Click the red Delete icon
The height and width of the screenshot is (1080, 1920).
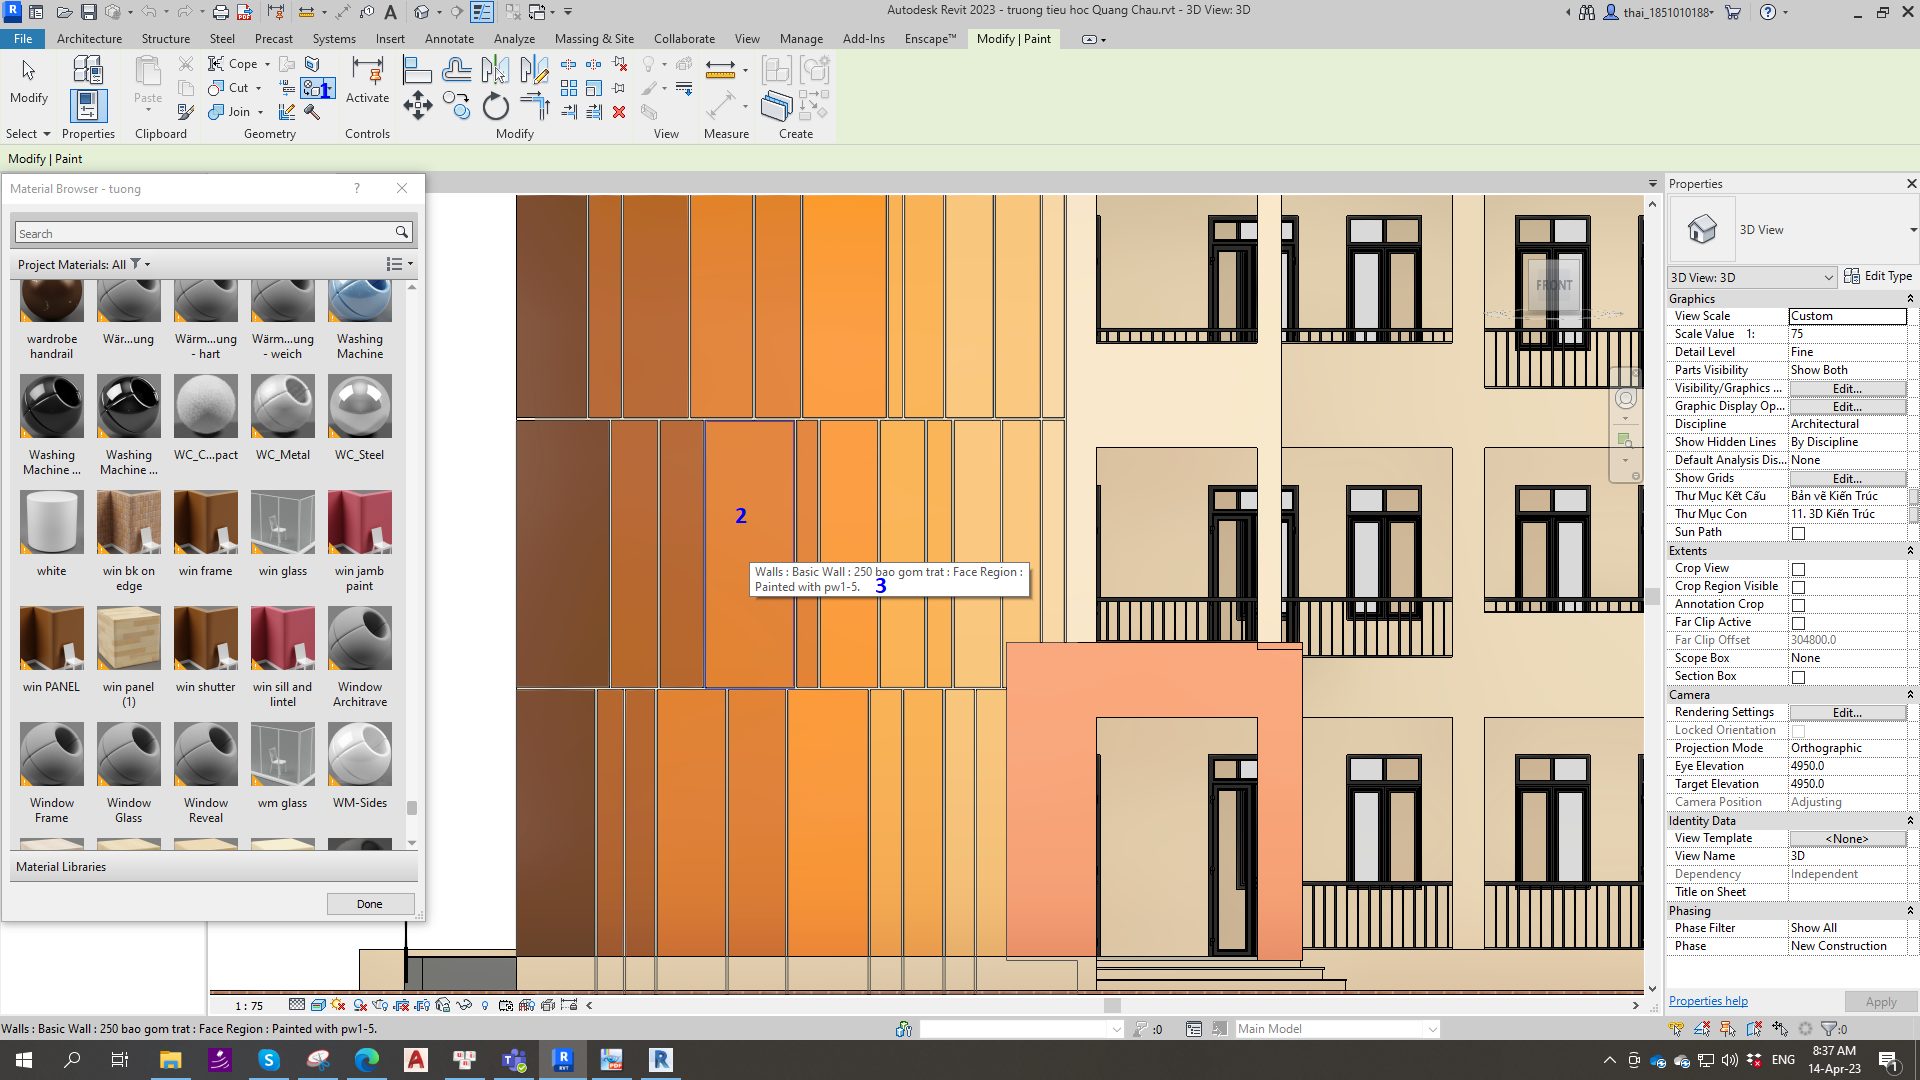[x=619, y=112]
